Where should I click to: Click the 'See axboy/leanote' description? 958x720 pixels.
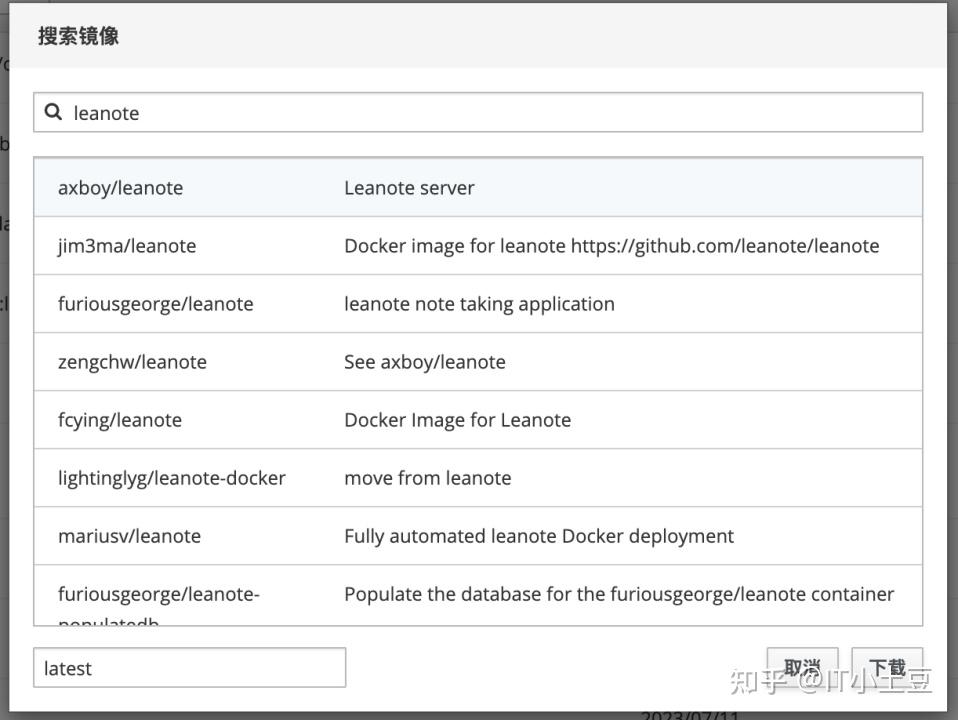point(424,362)
